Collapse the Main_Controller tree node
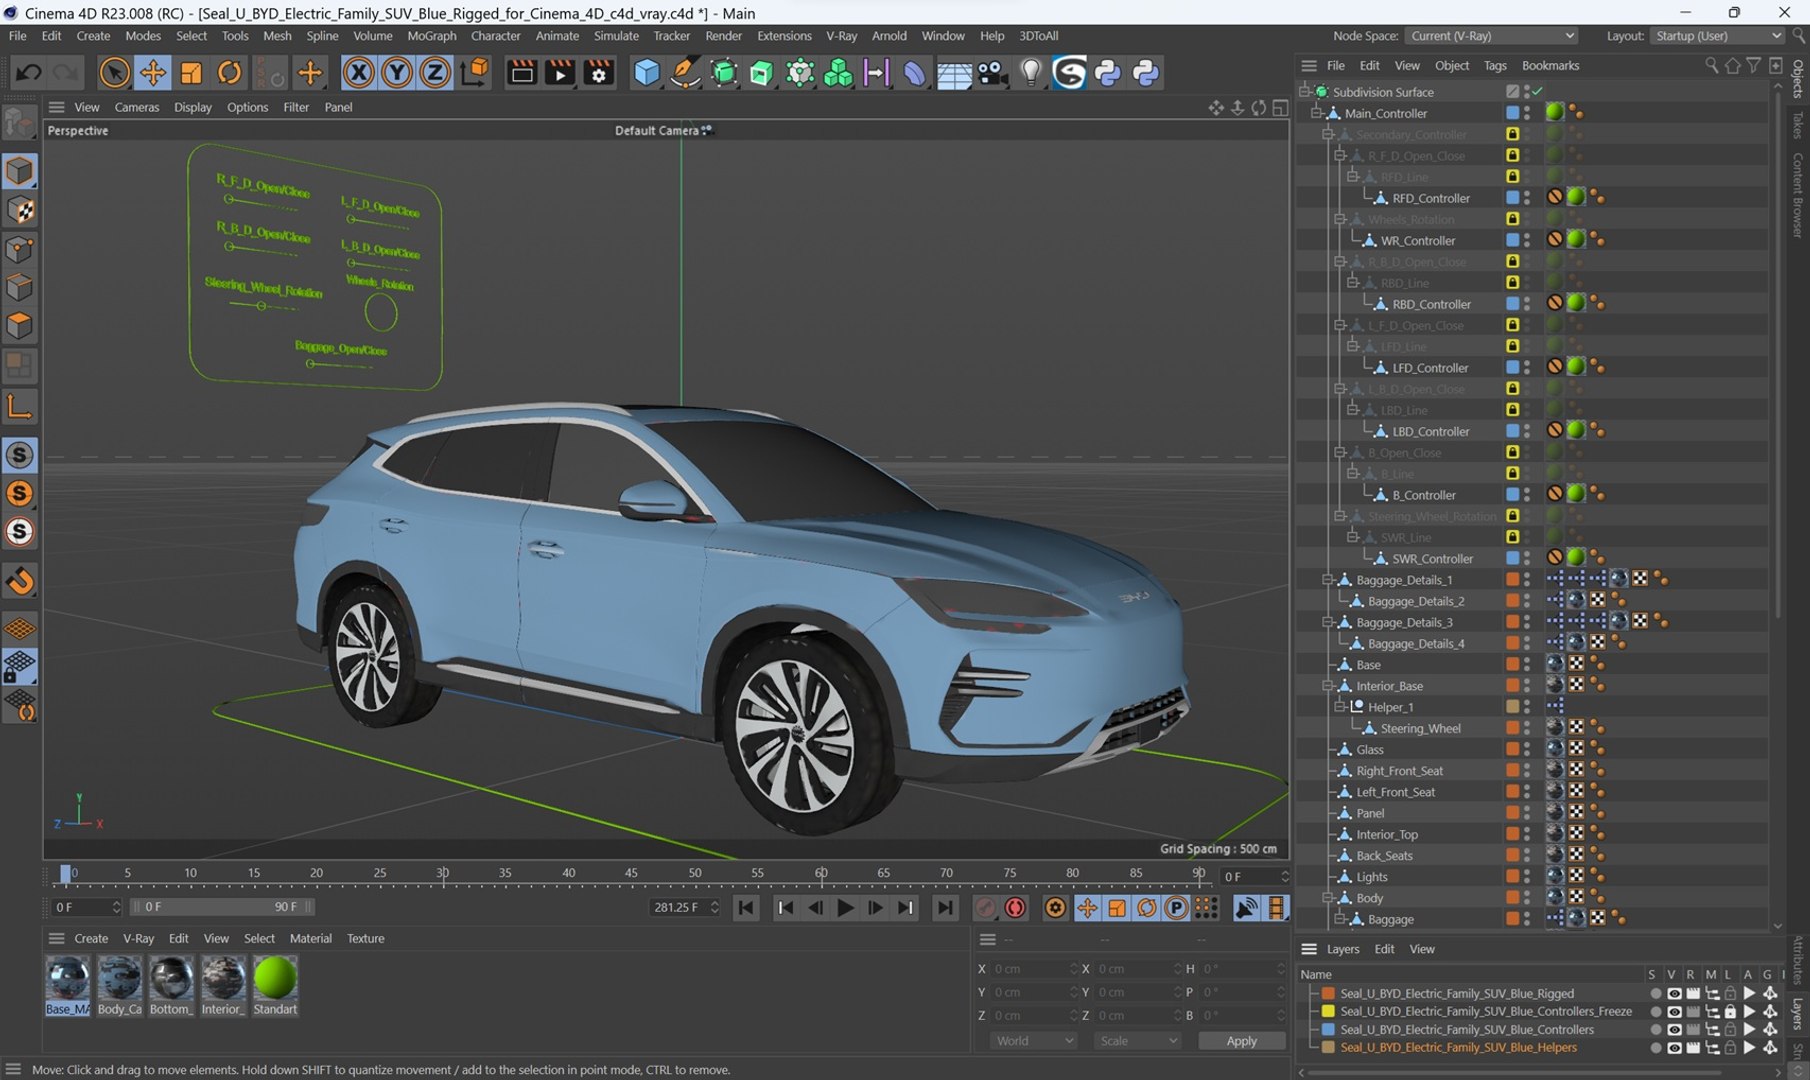This screenshot has width=1810, height=1080. 1317,113
